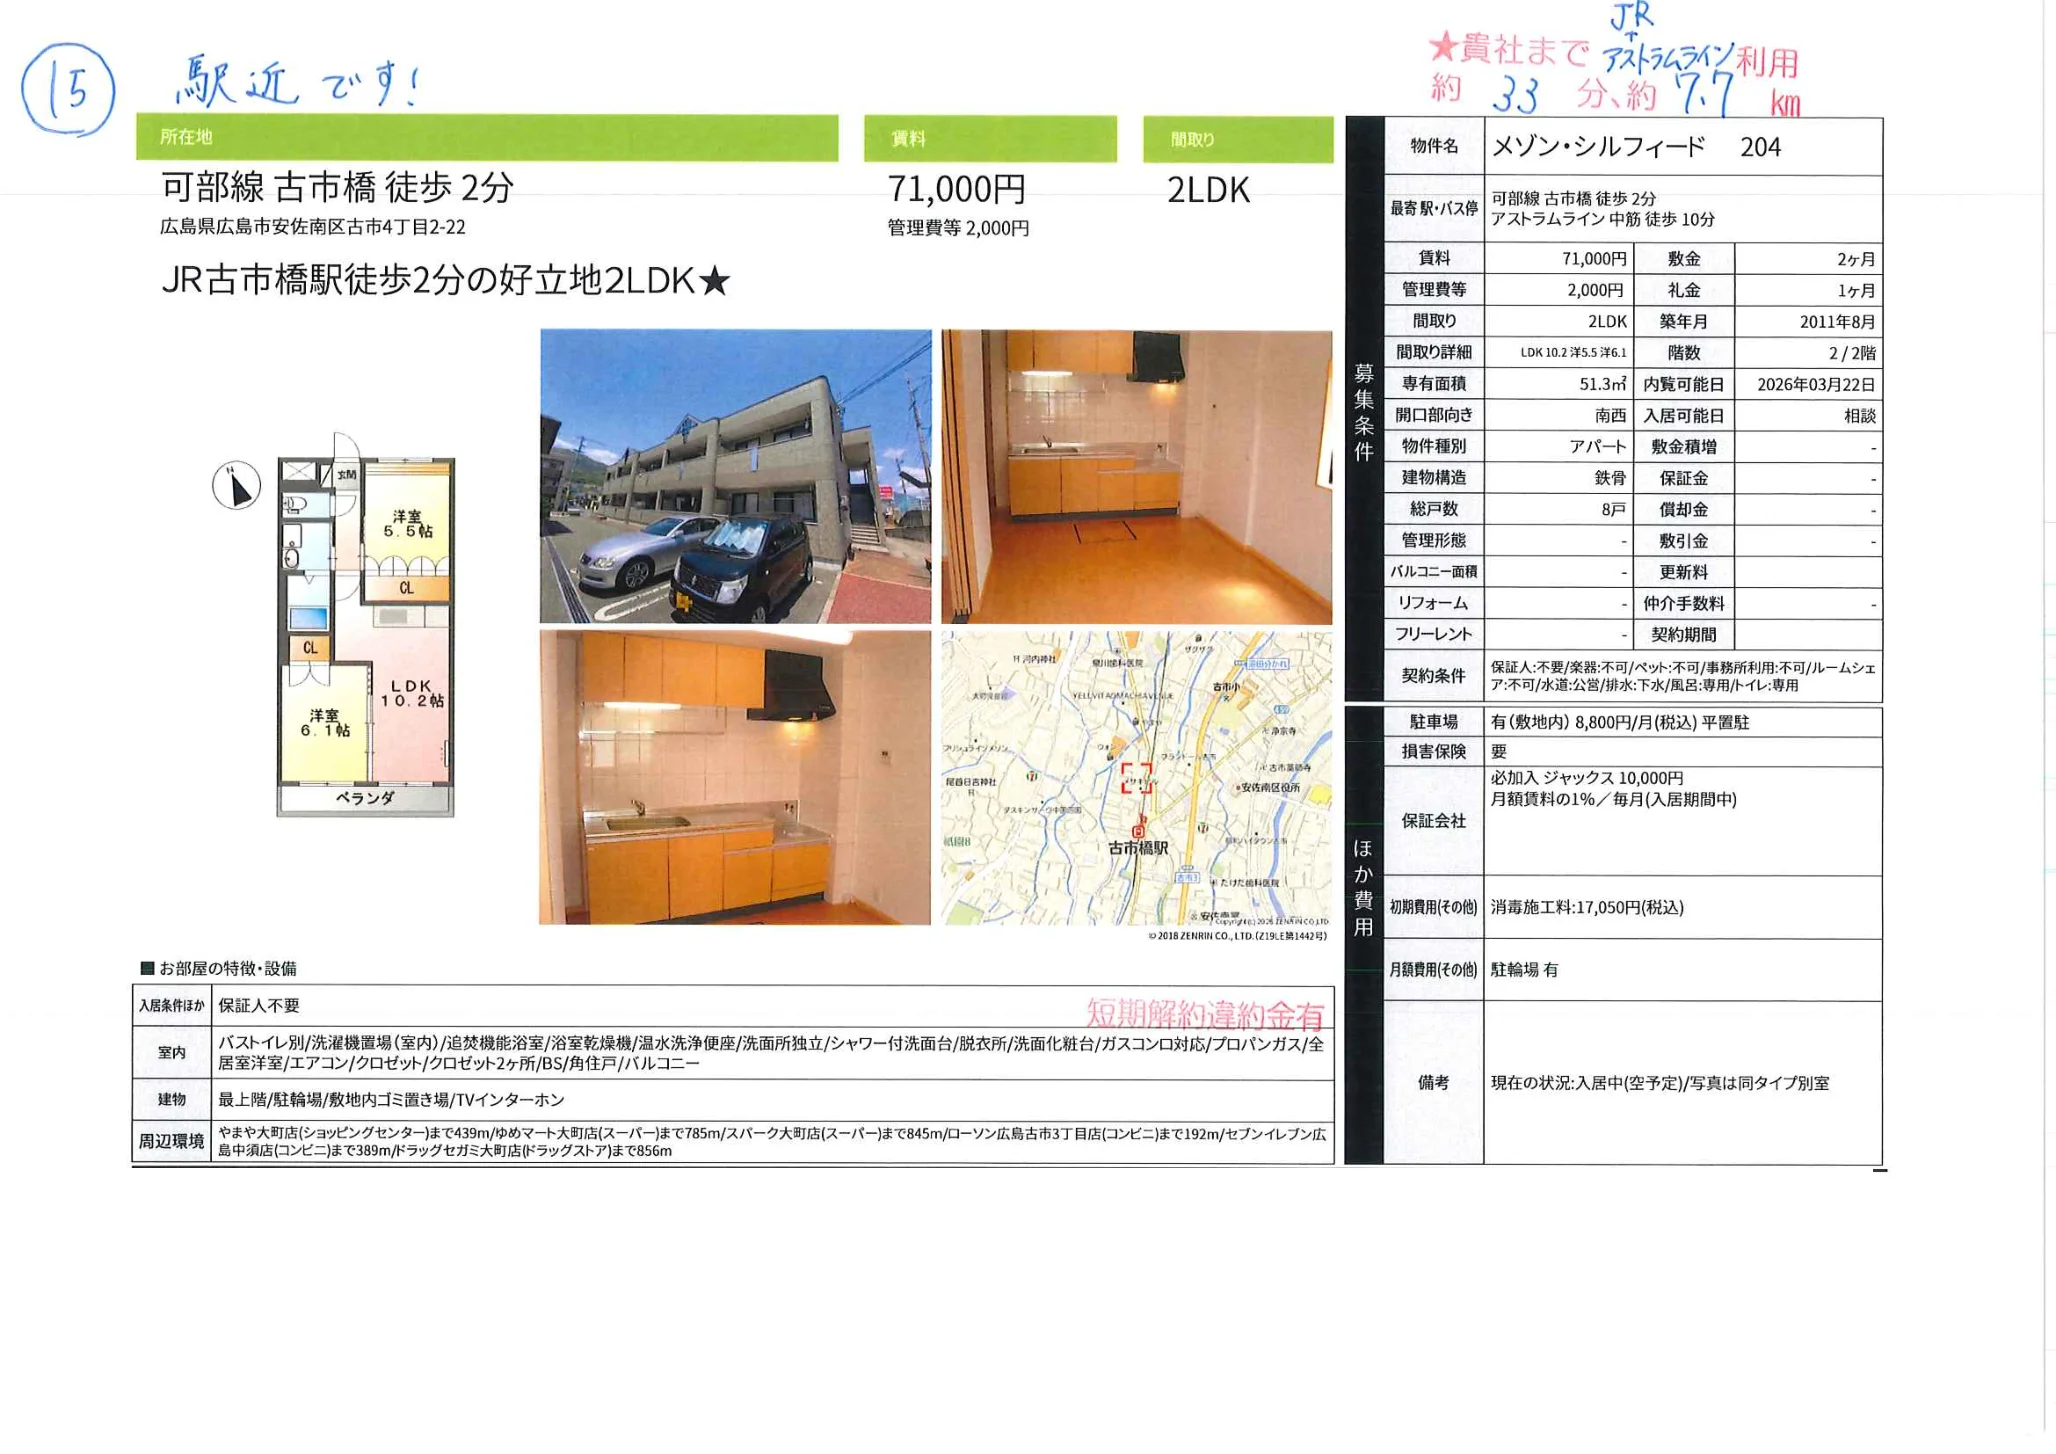Open the building exterior photo

[x=735, y=476]
